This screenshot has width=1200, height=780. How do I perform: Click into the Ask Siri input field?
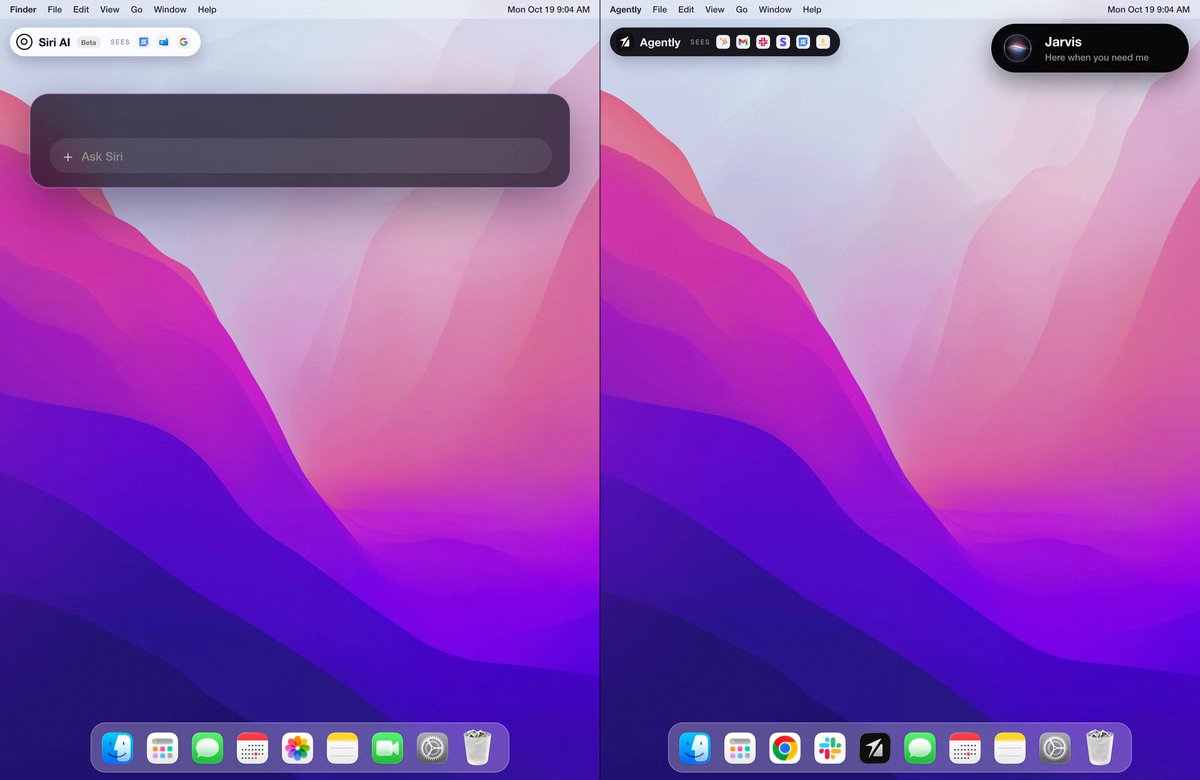[x=300, y=156]
